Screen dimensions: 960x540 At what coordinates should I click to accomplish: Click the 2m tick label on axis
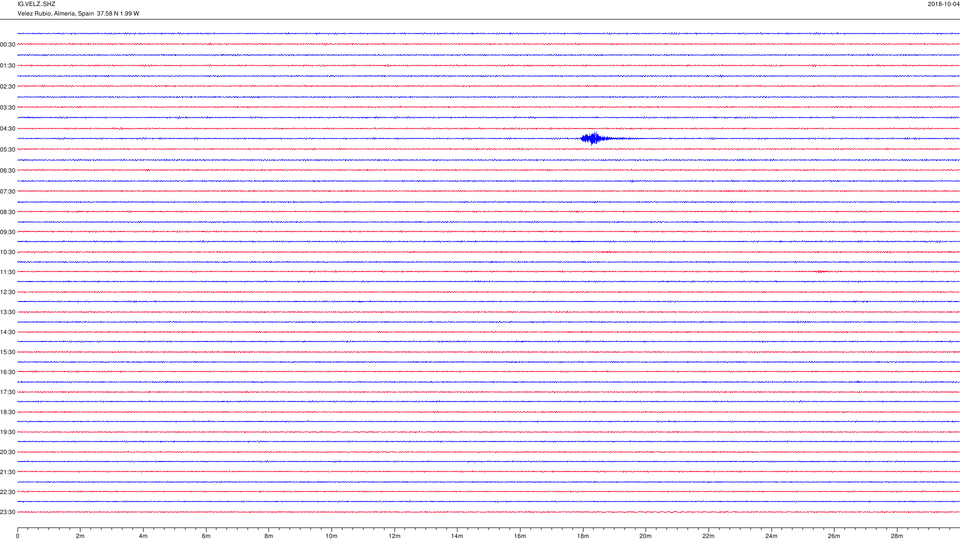(80, 536)
